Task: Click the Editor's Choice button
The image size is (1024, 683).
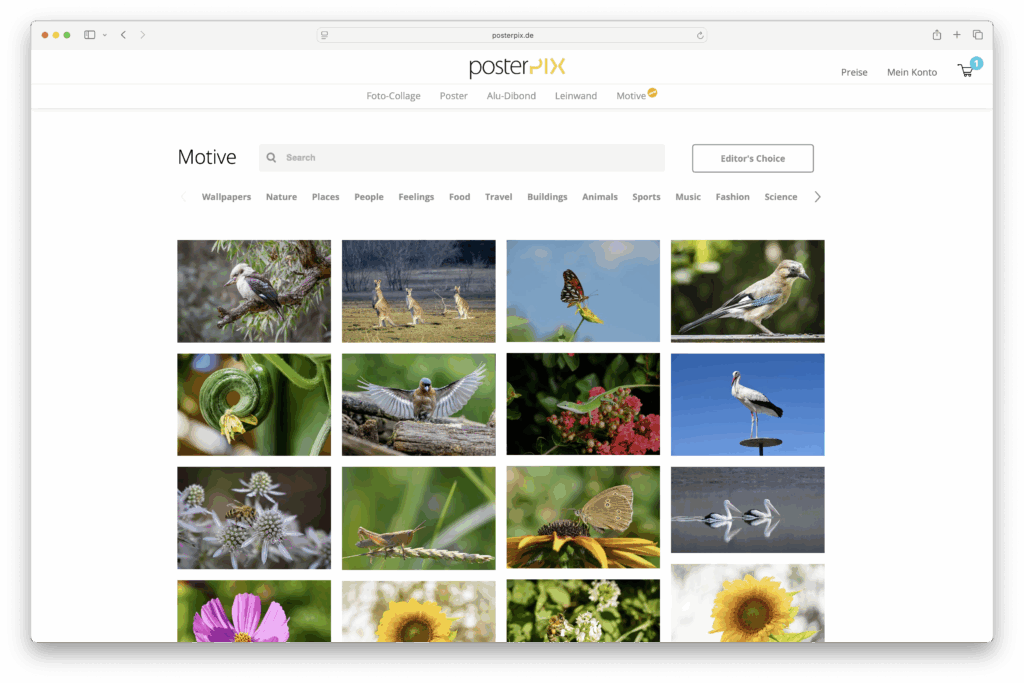Action: (x=752, y=158)
